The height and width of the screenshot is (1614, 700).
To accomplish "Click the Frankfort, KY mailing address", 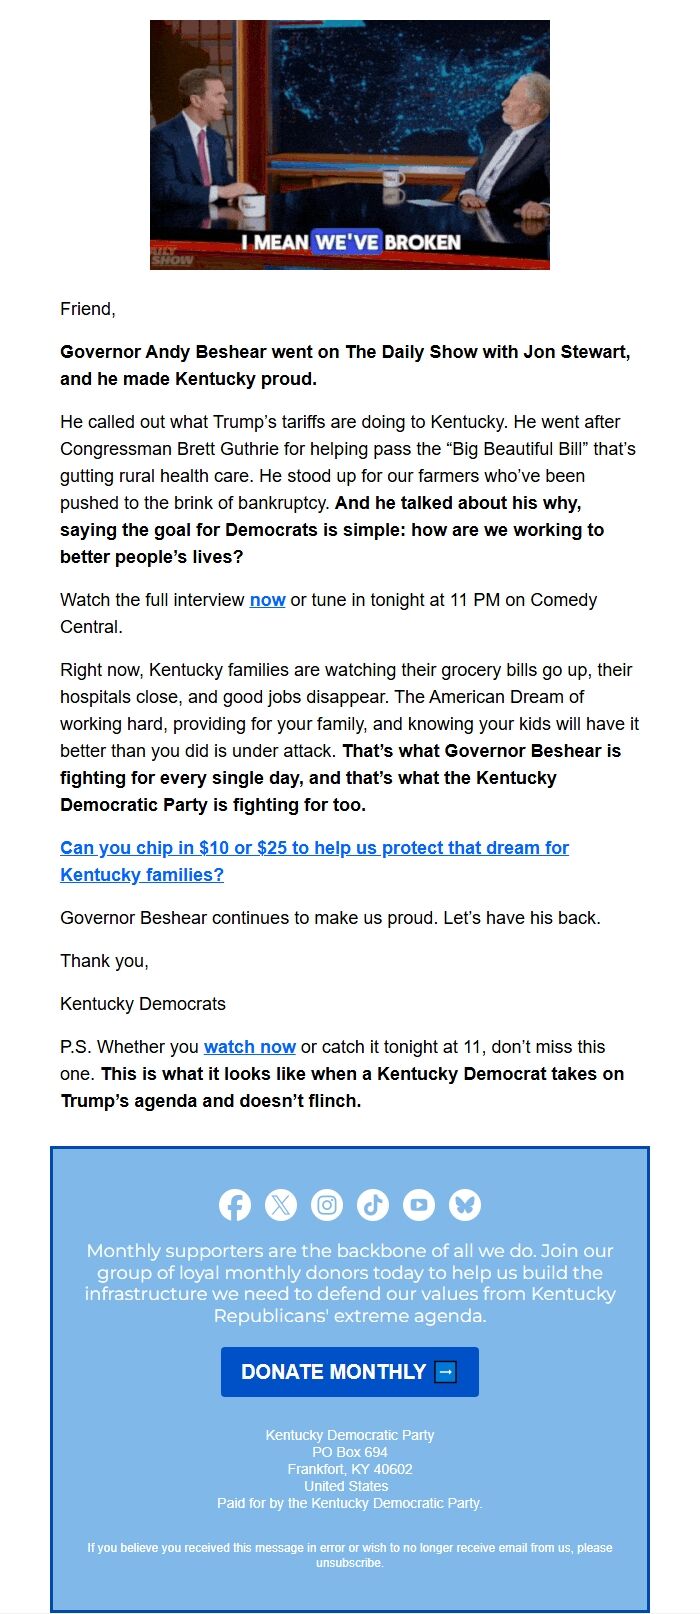I will 349,1468.
